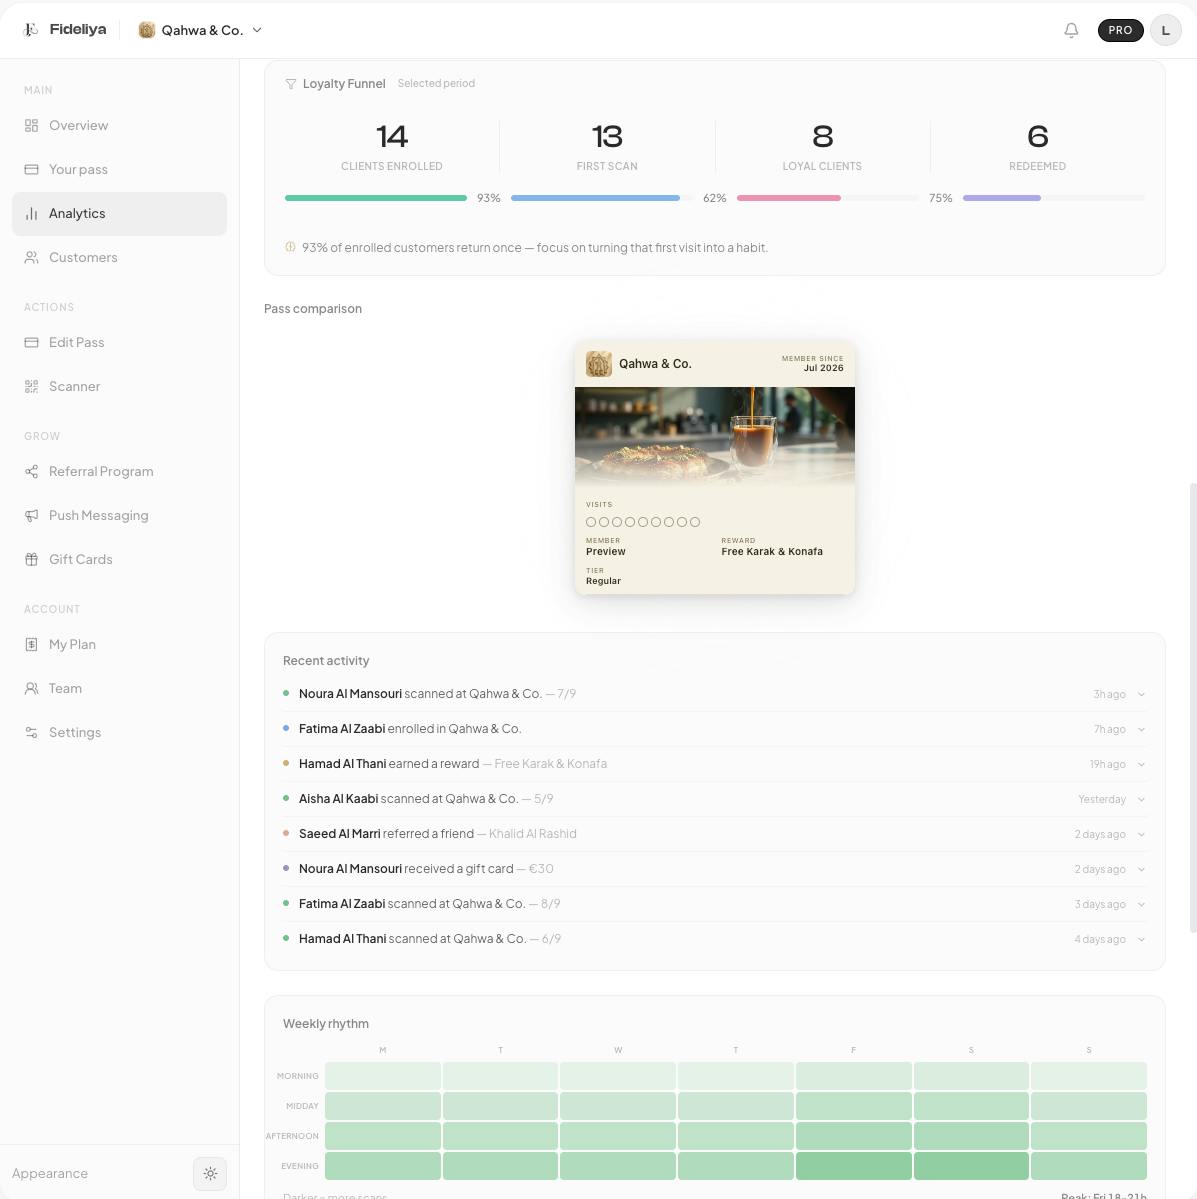
Task: Click the Scanner QR code icon
Action: pos(31,386)
